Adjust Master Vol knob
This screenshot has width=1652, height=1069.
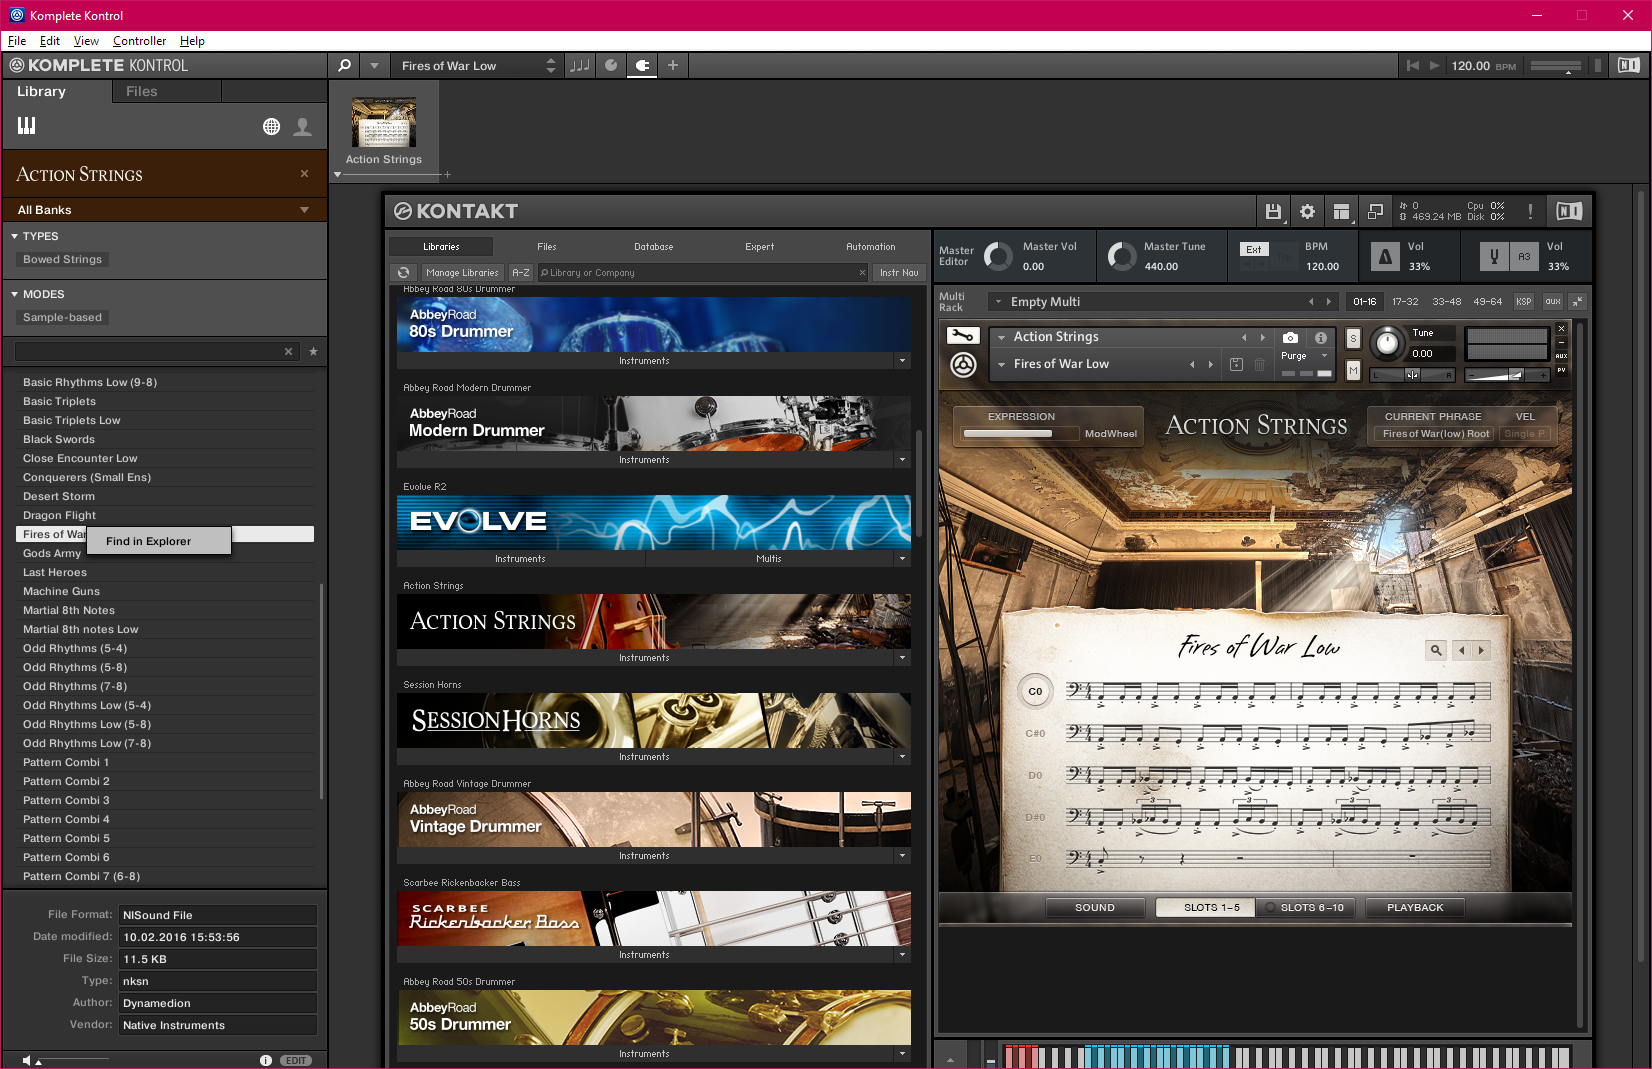point(998,257)
